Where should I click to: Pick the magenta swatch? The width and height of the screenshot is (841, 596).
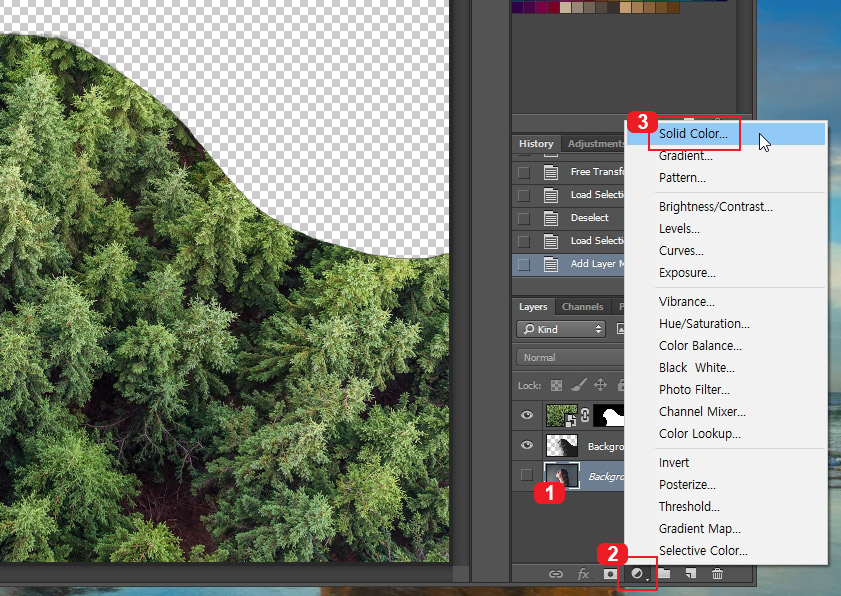[x=541, y=8]
